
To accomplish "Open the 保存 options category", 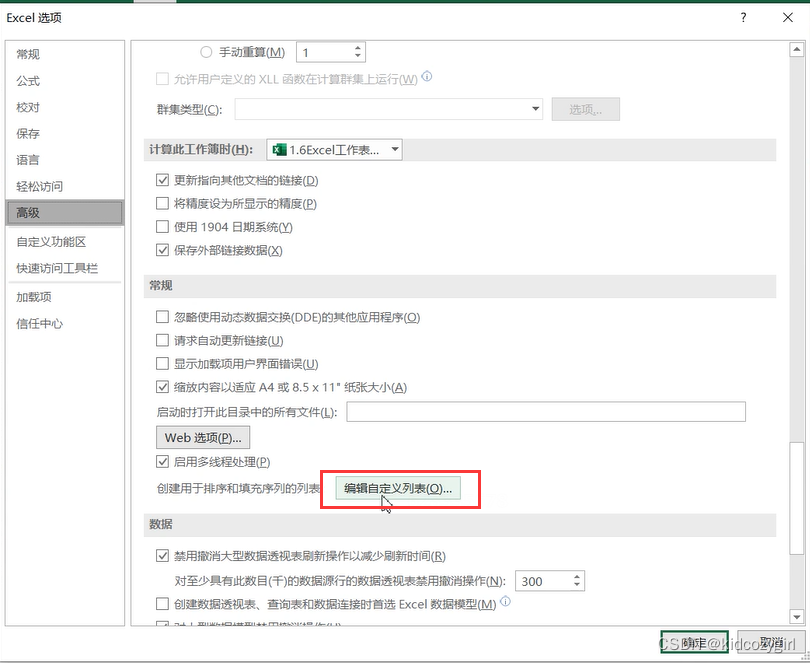I will tap(65, 133).
